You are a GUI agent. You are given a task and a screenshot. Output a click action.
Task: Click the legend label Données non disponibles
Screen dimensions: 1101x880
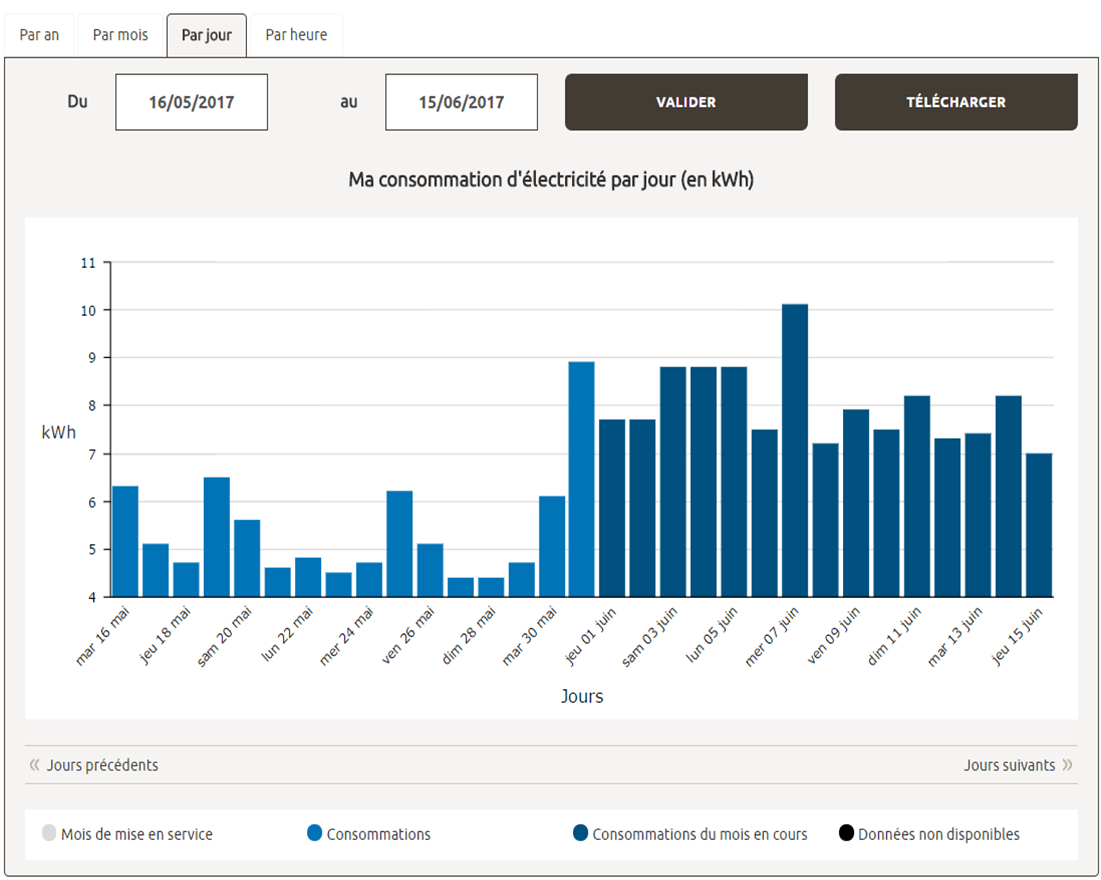[940, 834]
